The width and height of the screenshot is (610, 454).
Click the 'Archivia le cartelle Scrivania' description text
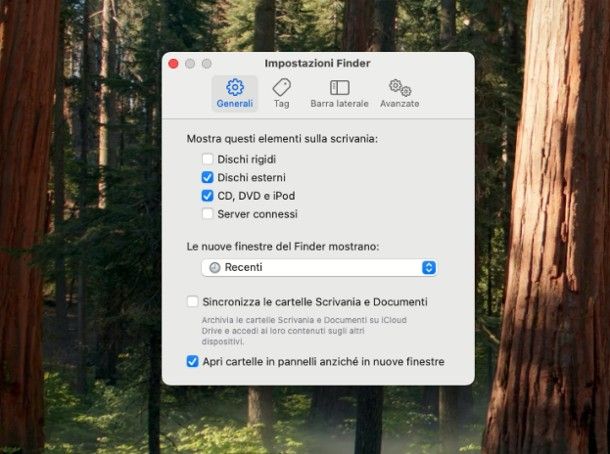click(x=304, y=331)
